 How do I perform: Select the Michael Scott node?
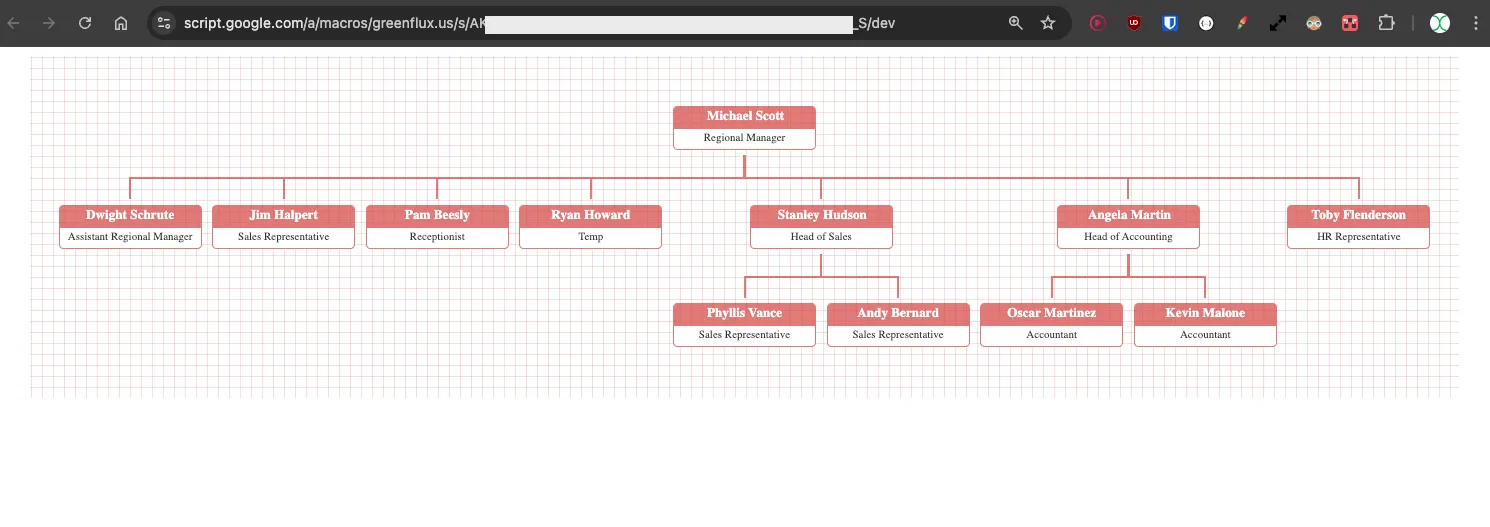click(744, 127)
